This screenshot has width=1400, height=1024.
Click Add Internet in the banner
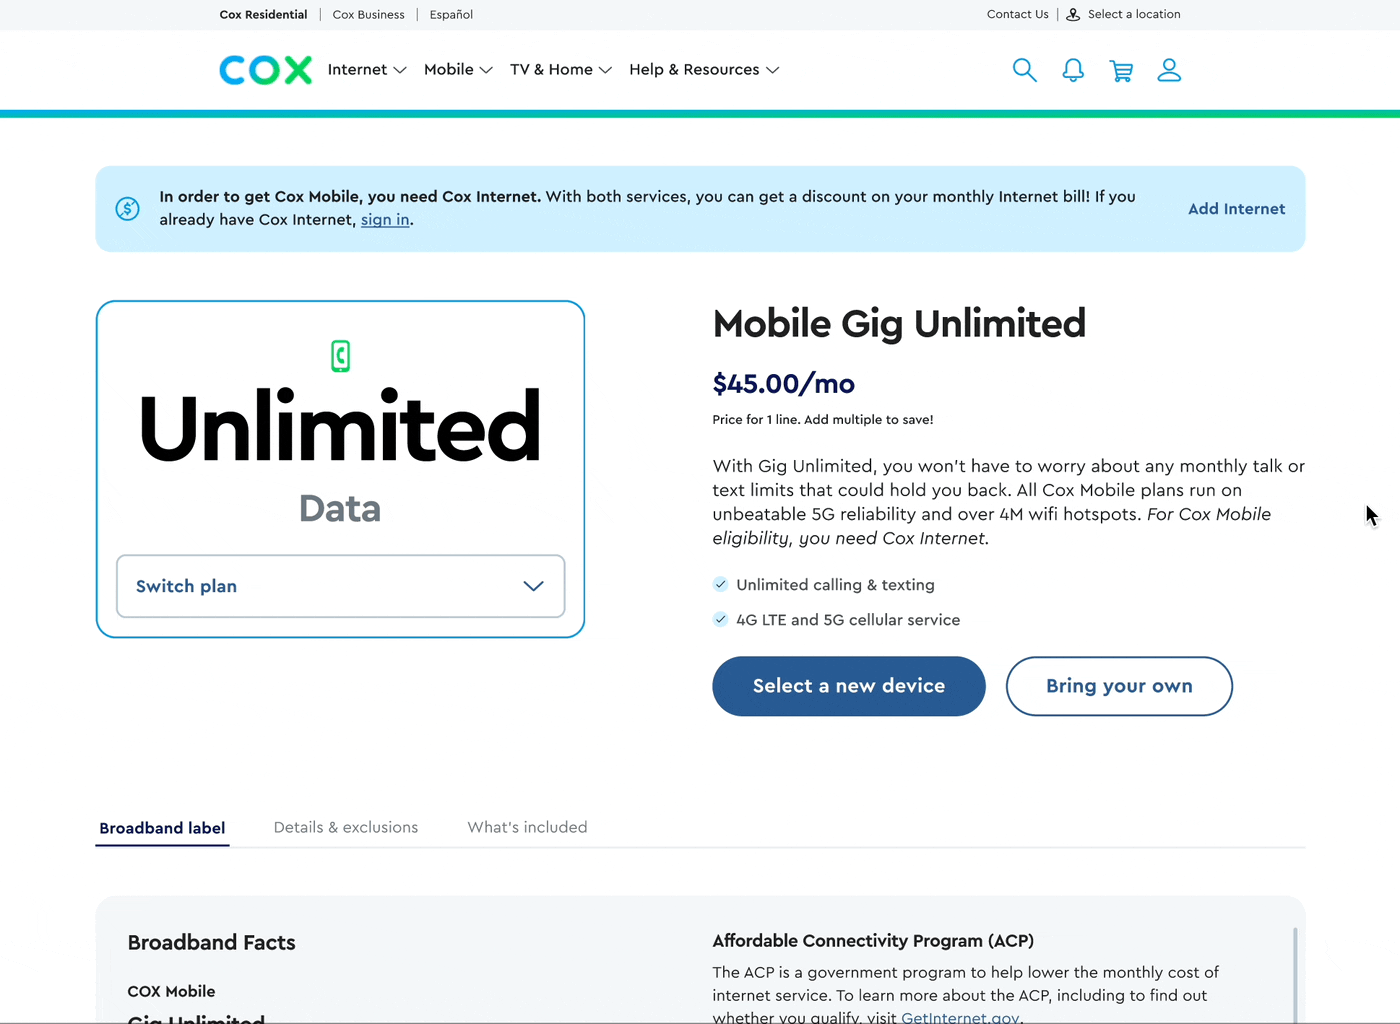1236,208
